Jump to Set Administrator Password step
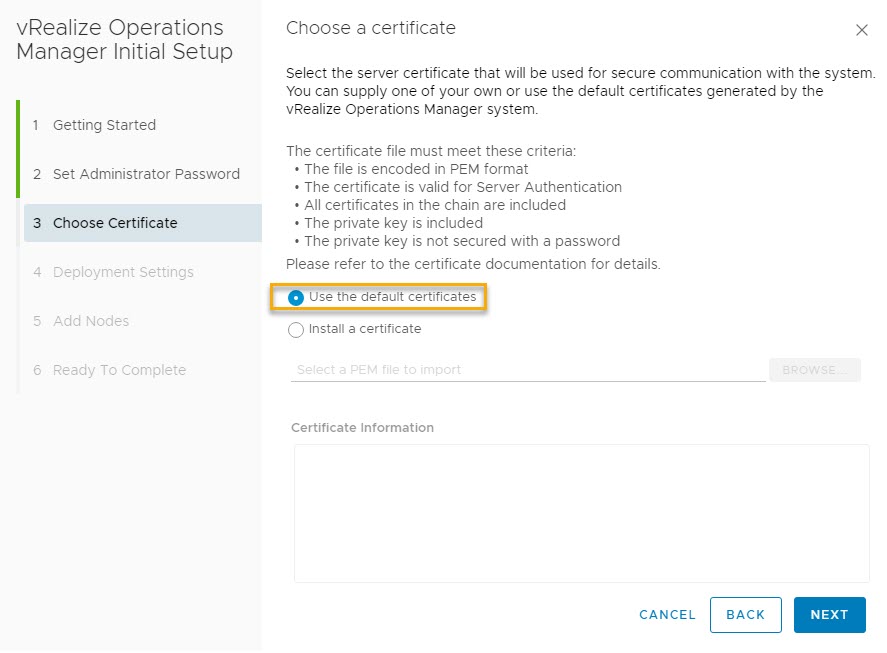The width and height of the screenshot is (887, 653). [146, 174]
